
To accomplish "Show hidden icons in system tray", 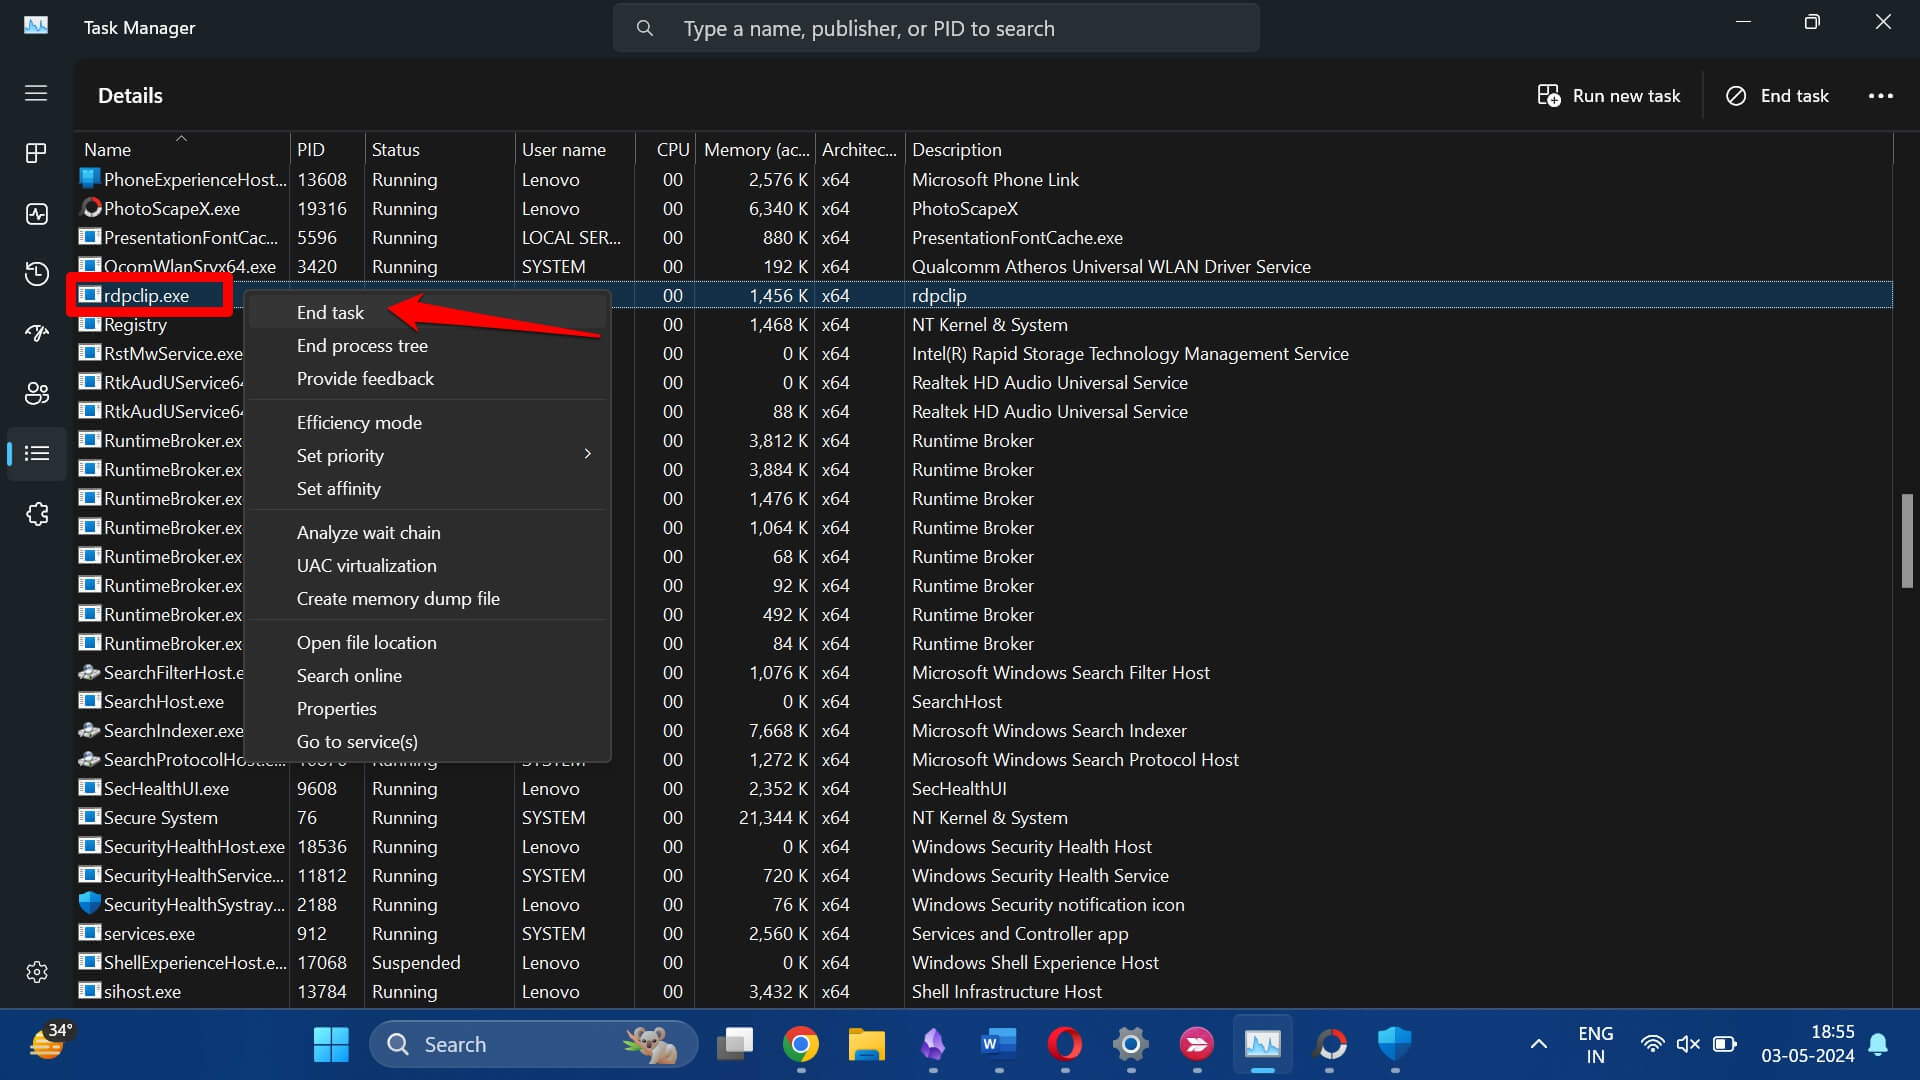I will click(x=1538, y=1044).
